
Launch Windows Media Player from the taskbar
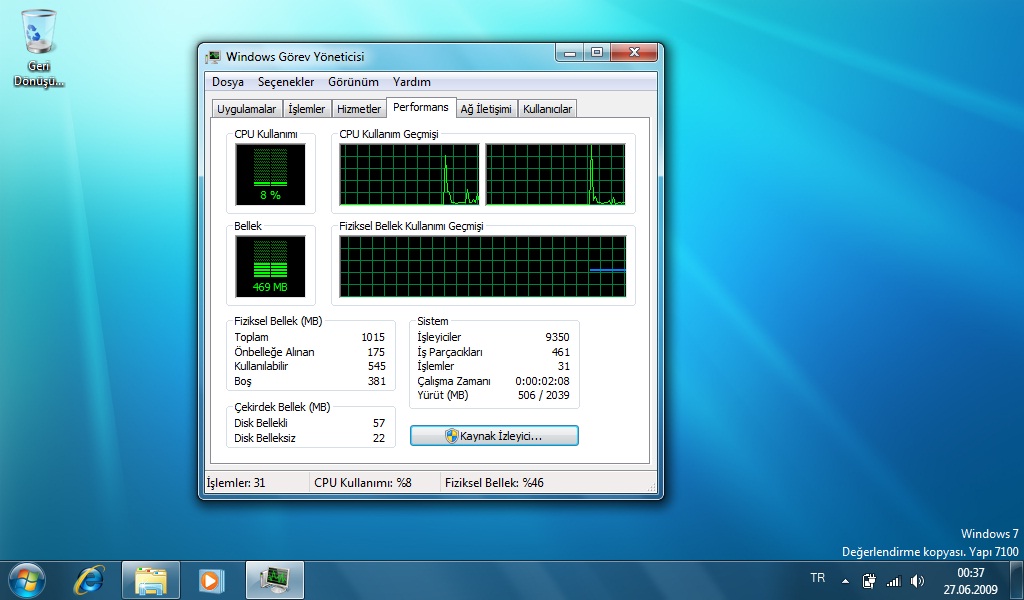(x=211, y=580)
